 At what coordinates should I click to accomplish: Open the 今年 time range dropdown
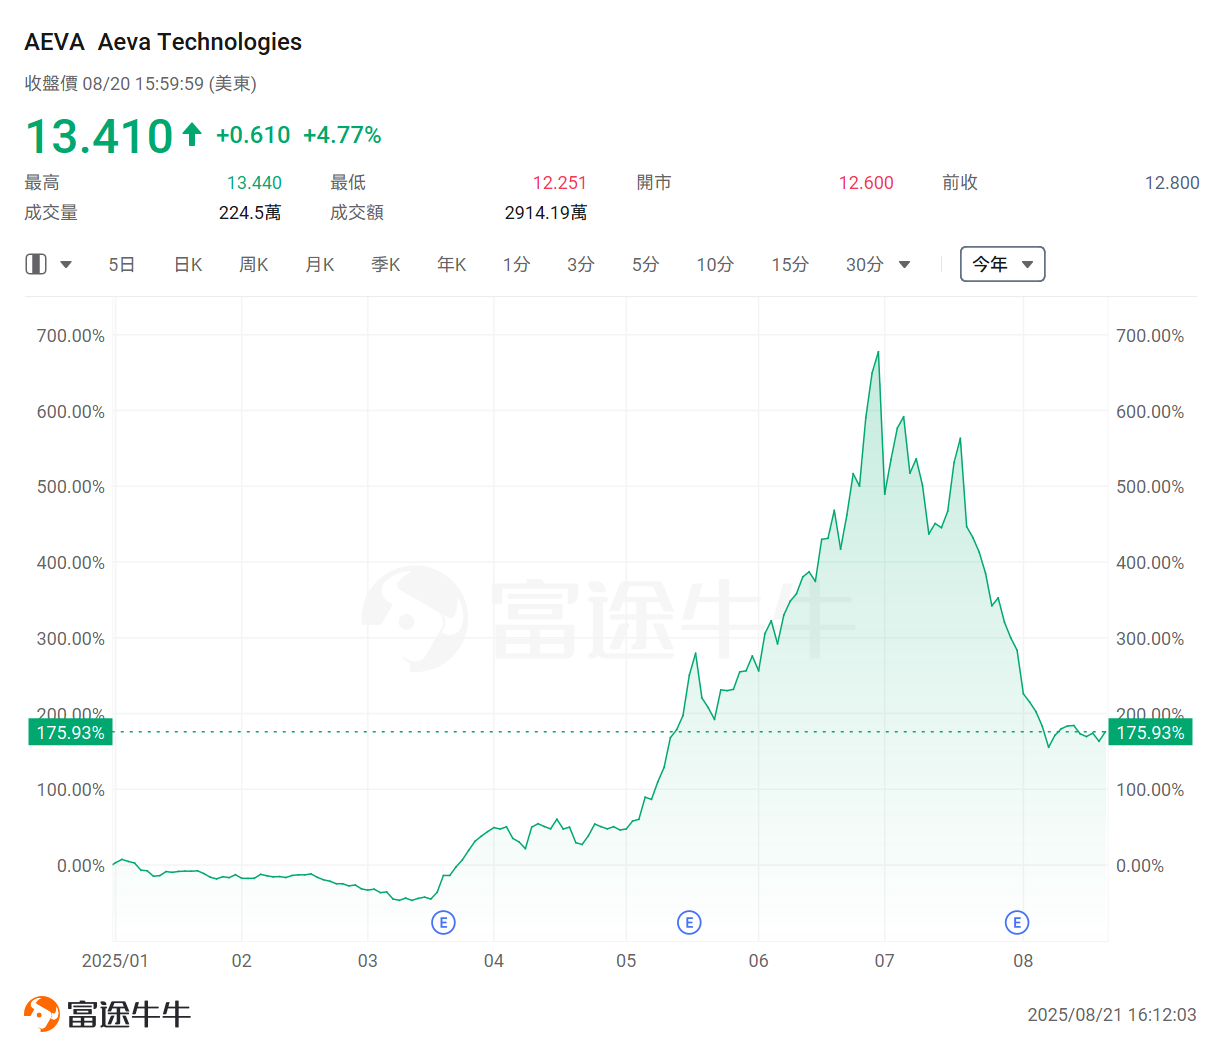point(1001,263)
